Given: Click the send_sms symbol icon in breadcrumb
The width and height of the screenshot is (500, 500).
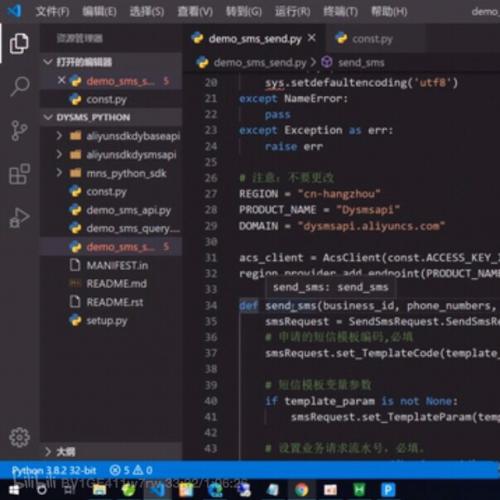Looking at the screenshot, I should [x=327, y=62].
